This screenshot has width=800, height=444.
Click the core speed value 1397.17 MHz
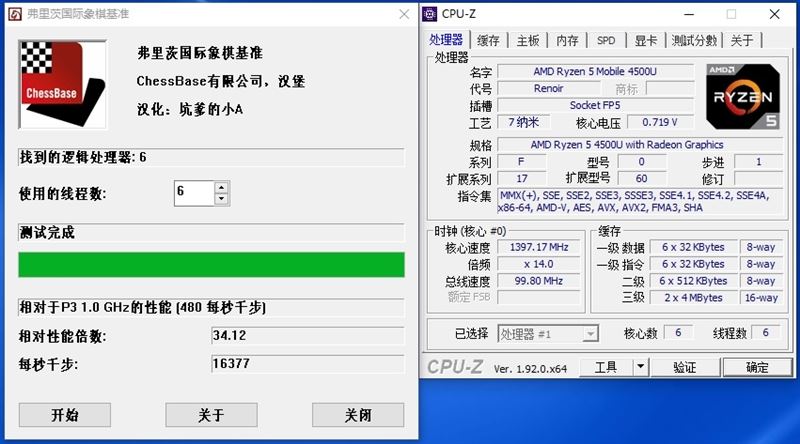[x=539, y=247]
